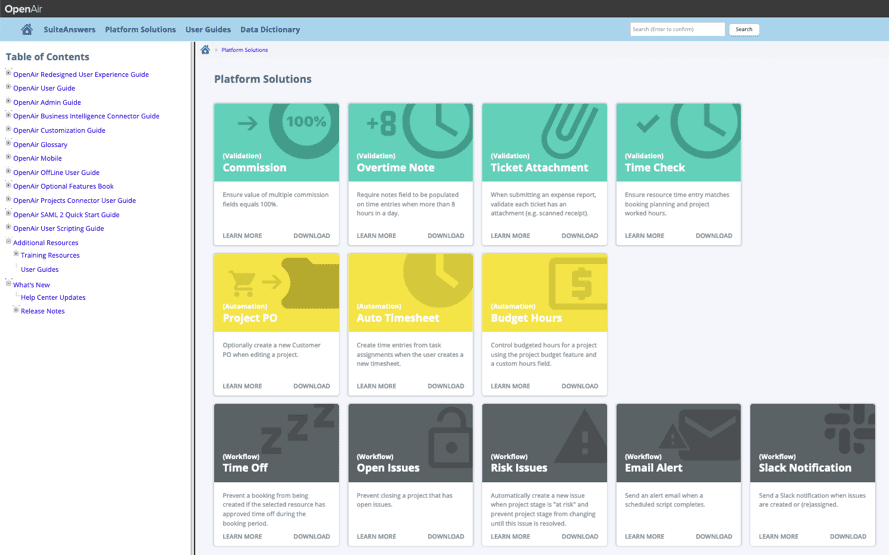Screen dimensions: 889x555
Task: Open the Email Alert workflow card header
Action: coord(679,443)
